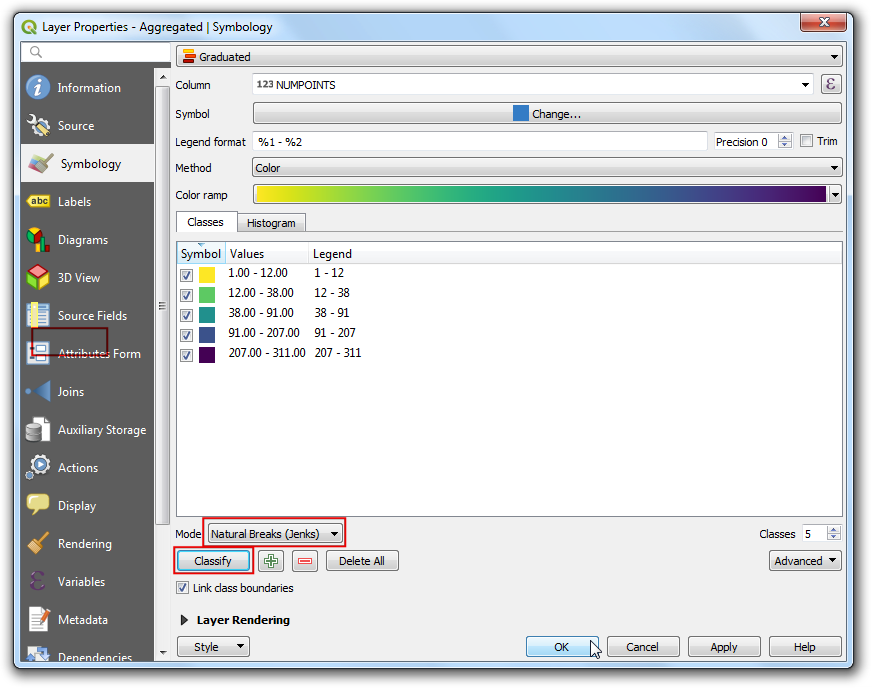Screen dimensions: 872x688
Task: Open Labels section in sidebar
Action: 74,202
